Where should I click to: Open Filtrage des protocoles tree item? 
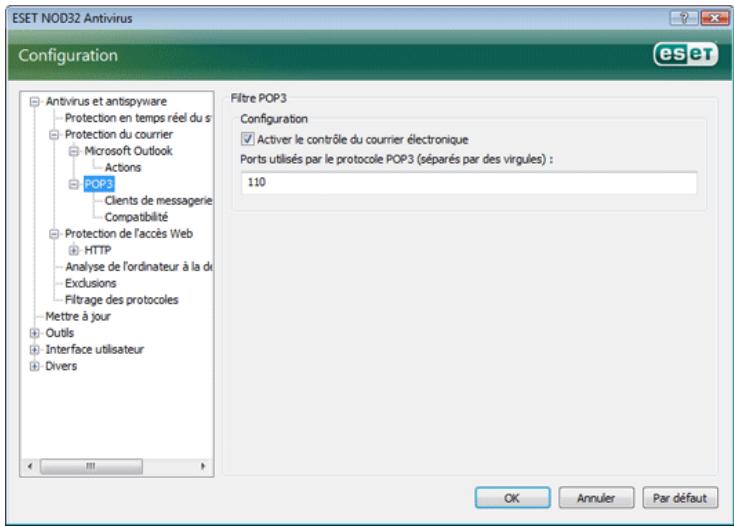(122, 300)
